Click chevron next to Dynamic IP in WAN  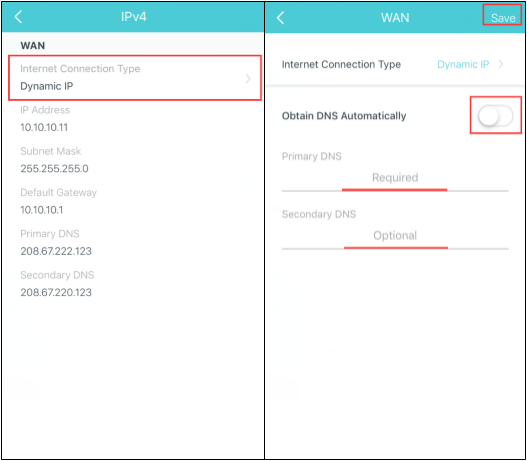click(x=501, y=64)
